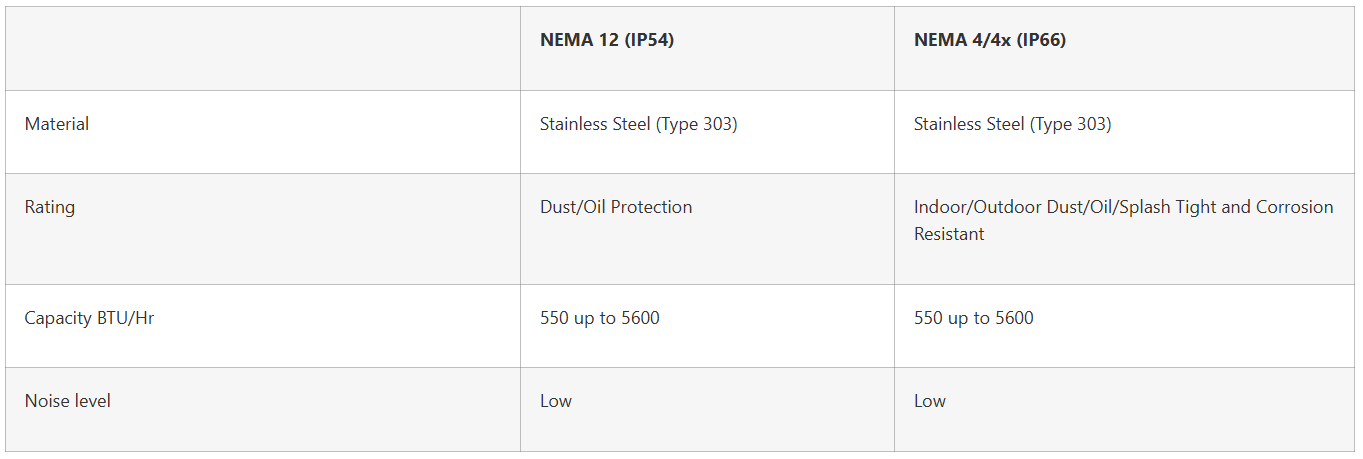
Task: Click Low noise value under NEMA 12
Action: click(556, 401)
